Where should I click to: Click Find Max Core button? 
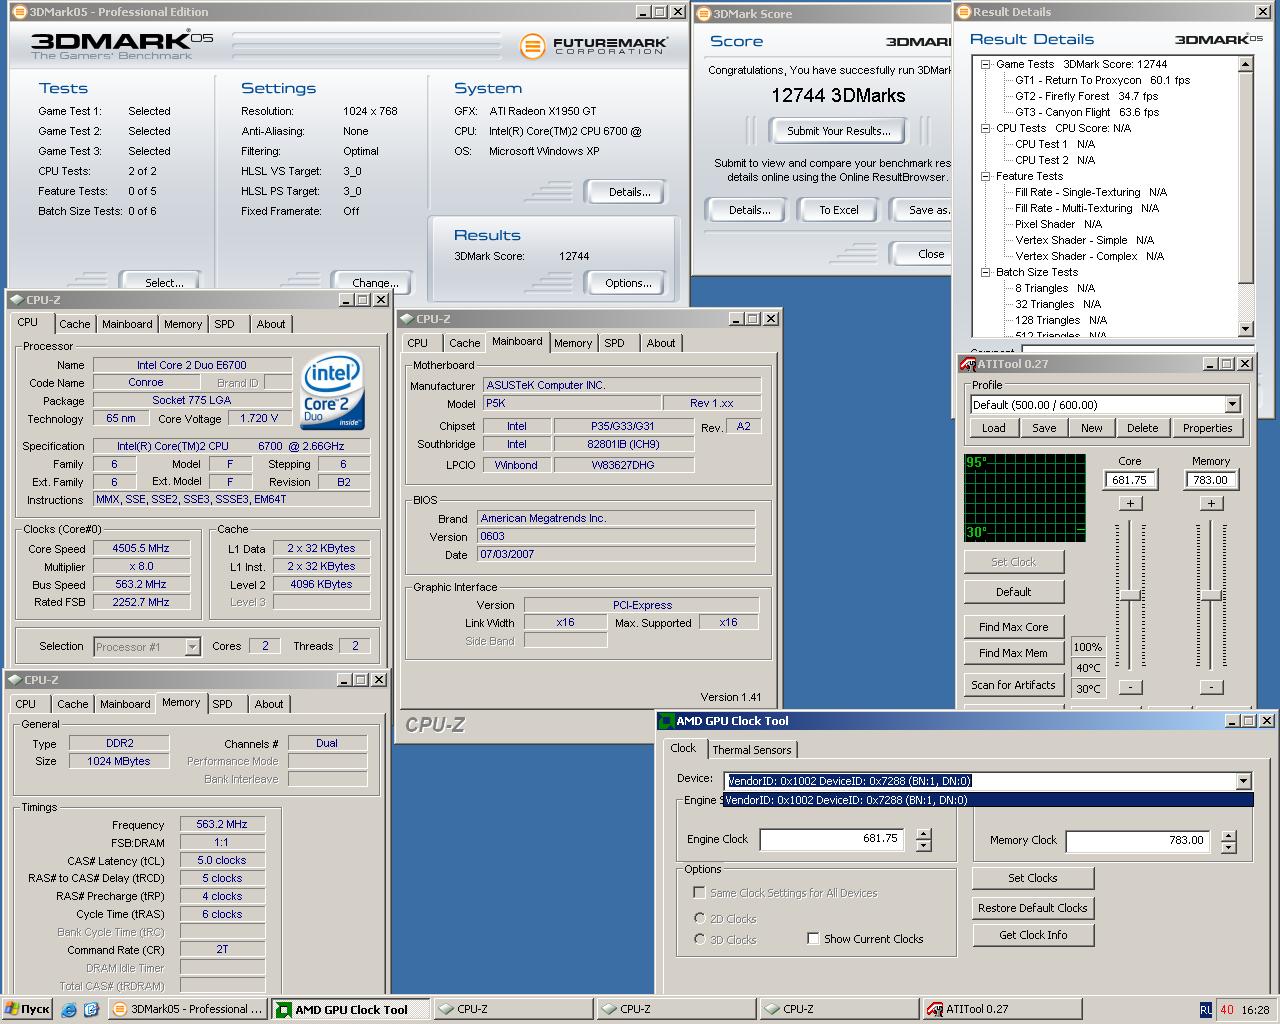tap(1013, 627)
